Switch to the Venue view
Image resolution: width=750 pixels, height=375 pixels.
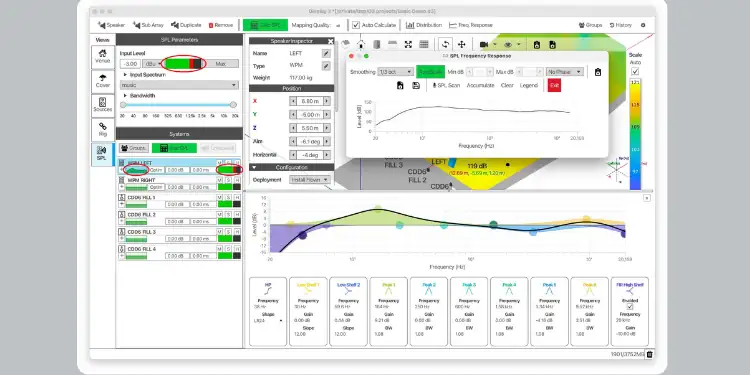pyautogui.click(x=102, y=57)
